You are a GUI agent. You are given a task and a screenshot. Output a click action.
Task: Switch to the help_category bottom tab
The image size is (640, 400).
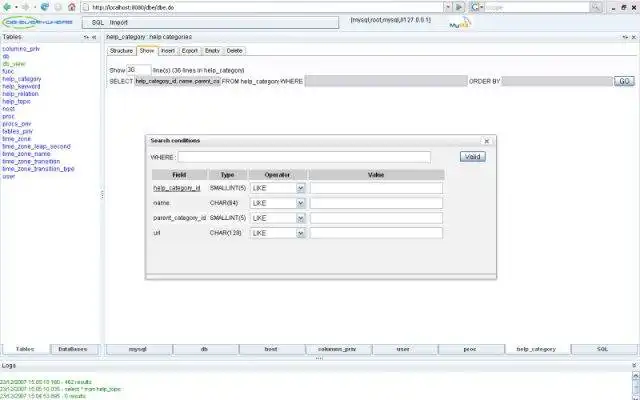[536, 349]
